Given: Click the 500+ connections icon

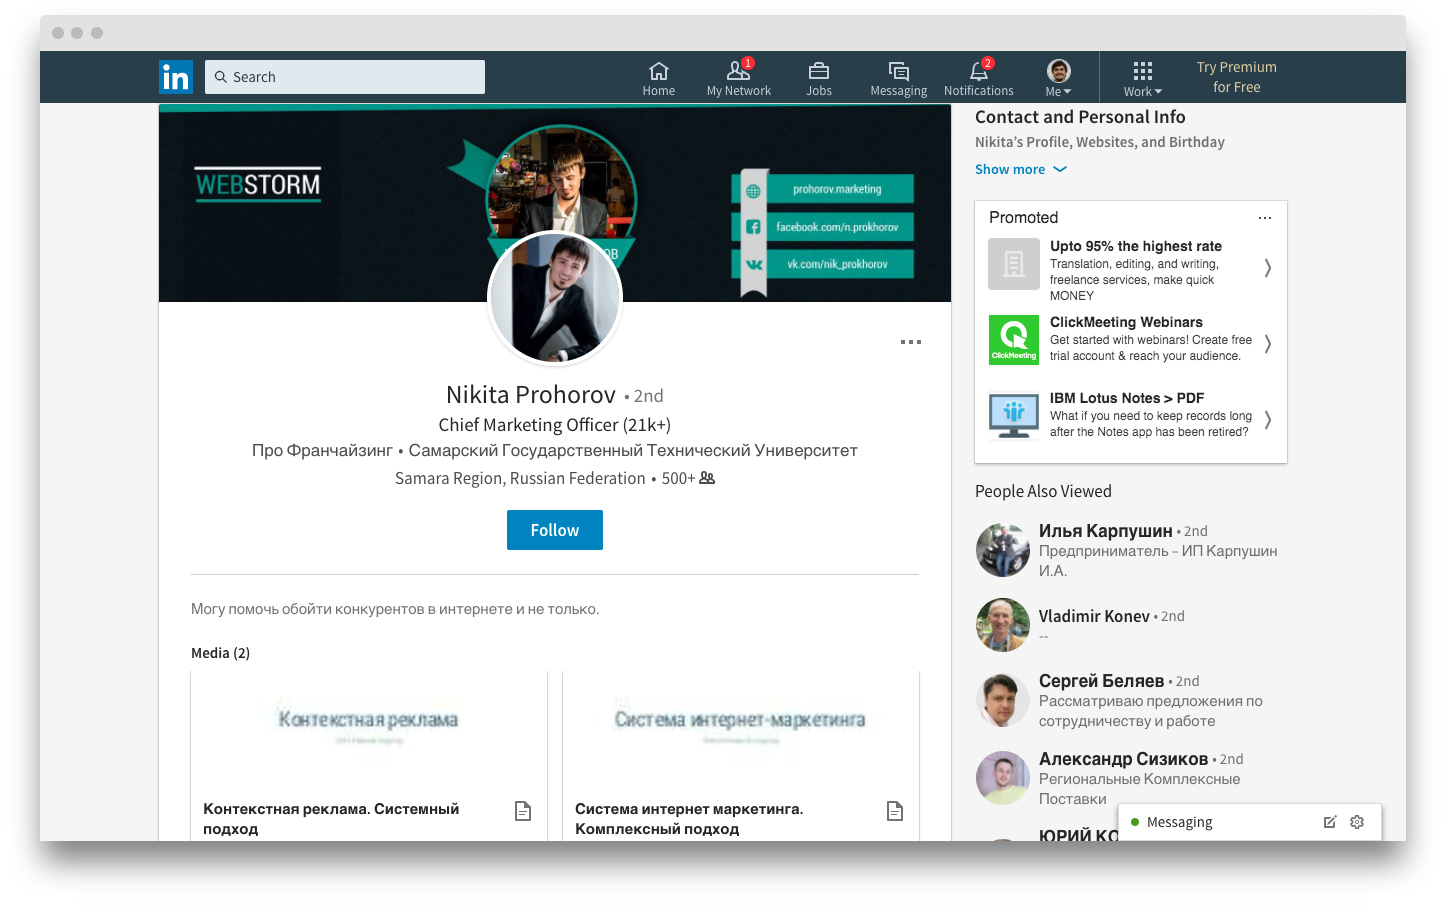Looking at the screenshot, I should [x=707, y=478].
